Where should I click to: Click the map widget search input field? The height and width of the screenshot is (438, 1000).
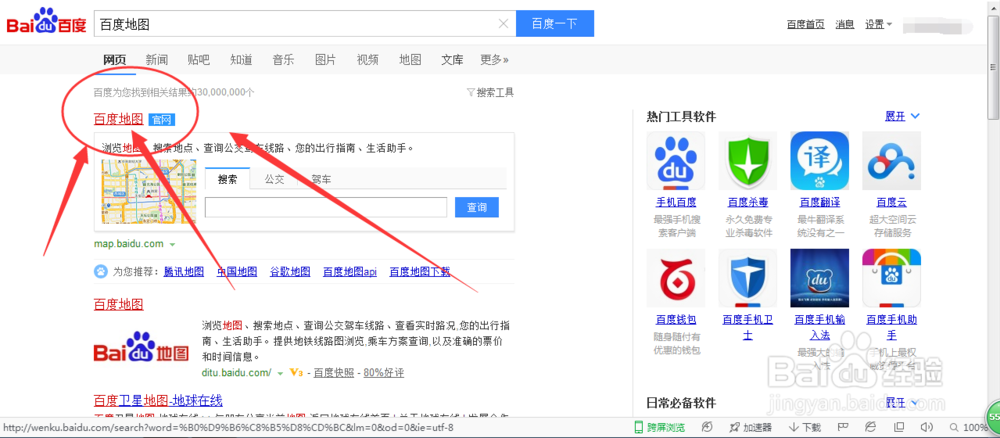point(326,207)
